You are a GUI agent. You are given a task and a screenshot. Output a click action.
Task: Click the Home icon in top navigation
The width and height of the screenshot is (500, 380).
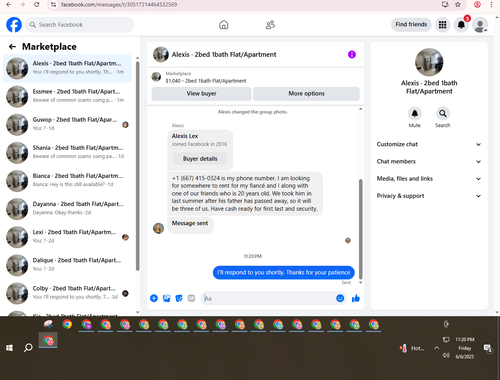coord(224,25)
